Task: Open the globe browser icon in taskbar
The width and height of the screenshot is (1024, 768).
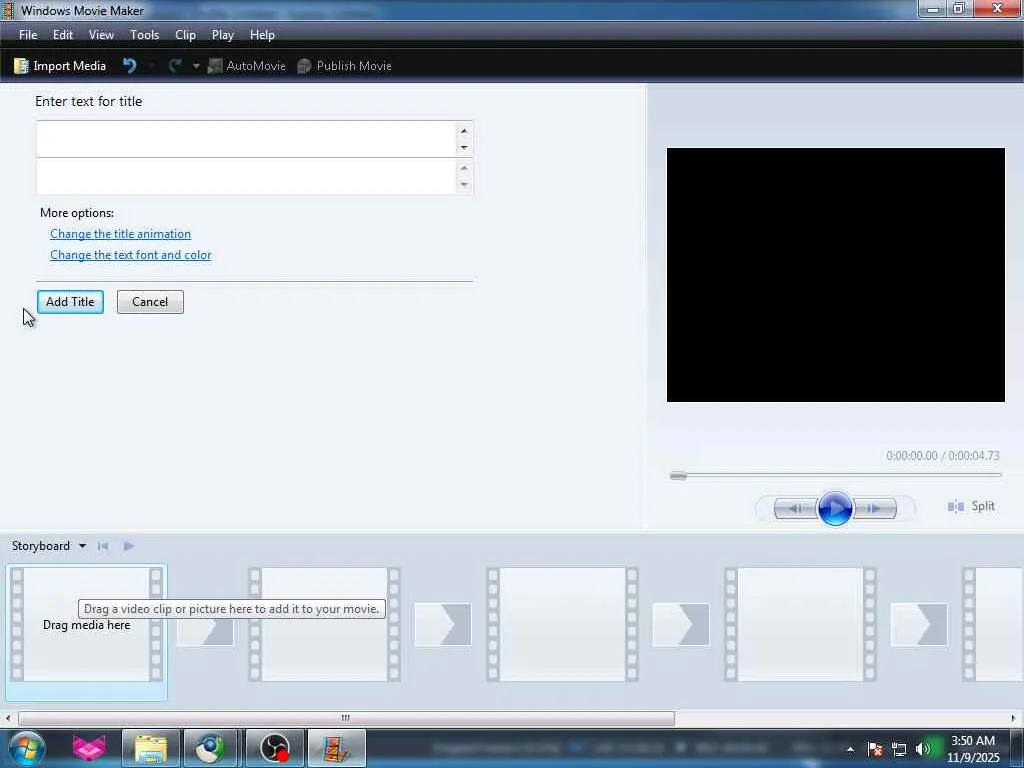Action: point(210,748)
